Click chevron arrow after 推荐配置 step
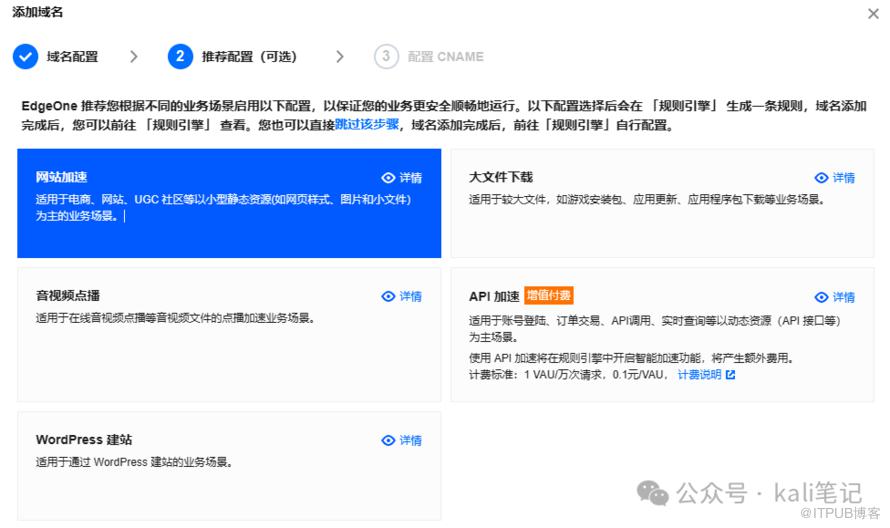The image size is (890, 528). click(x=339, y=56)
